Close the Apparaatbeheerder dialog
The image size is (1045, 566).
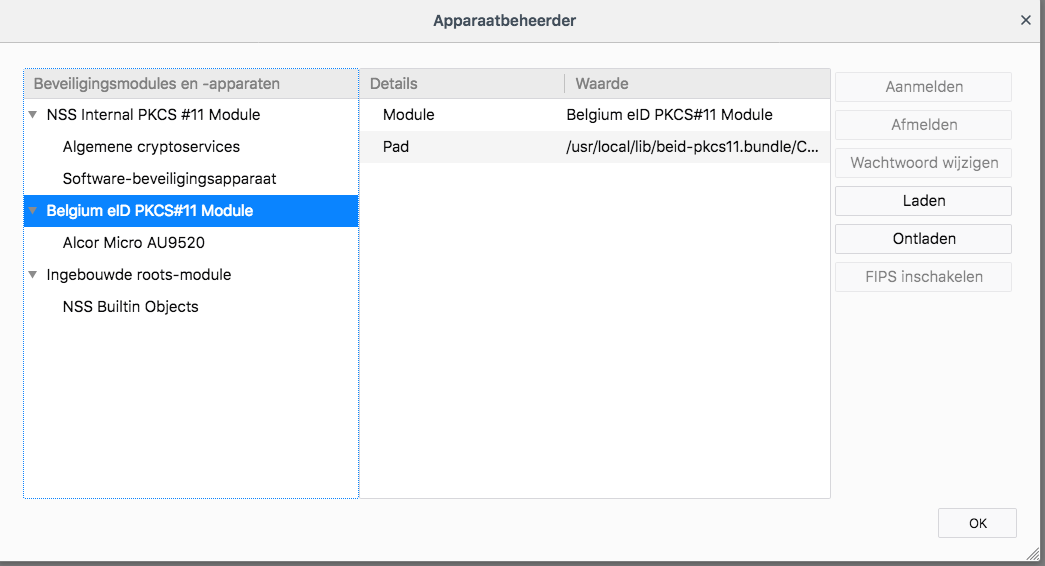(x=1025, y=20)
